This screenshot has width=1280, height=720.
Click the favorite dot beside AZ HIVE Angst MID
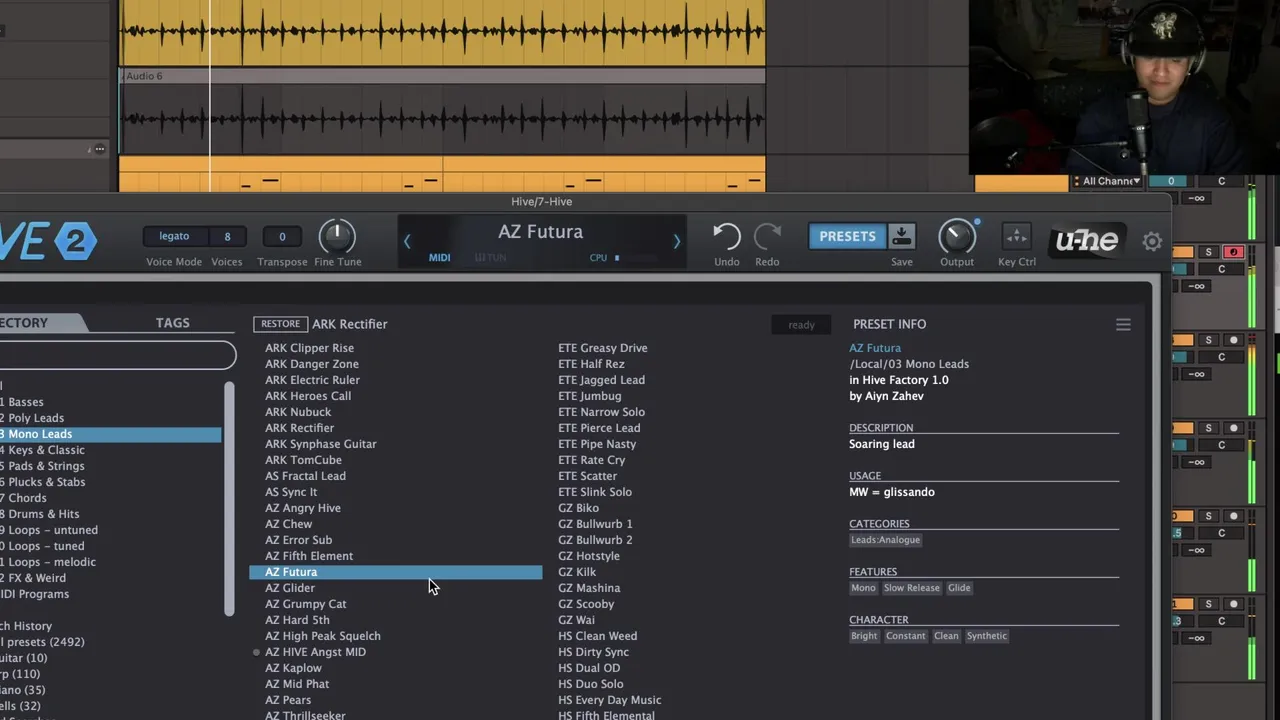pyautogui.click(x=258, y=652)
